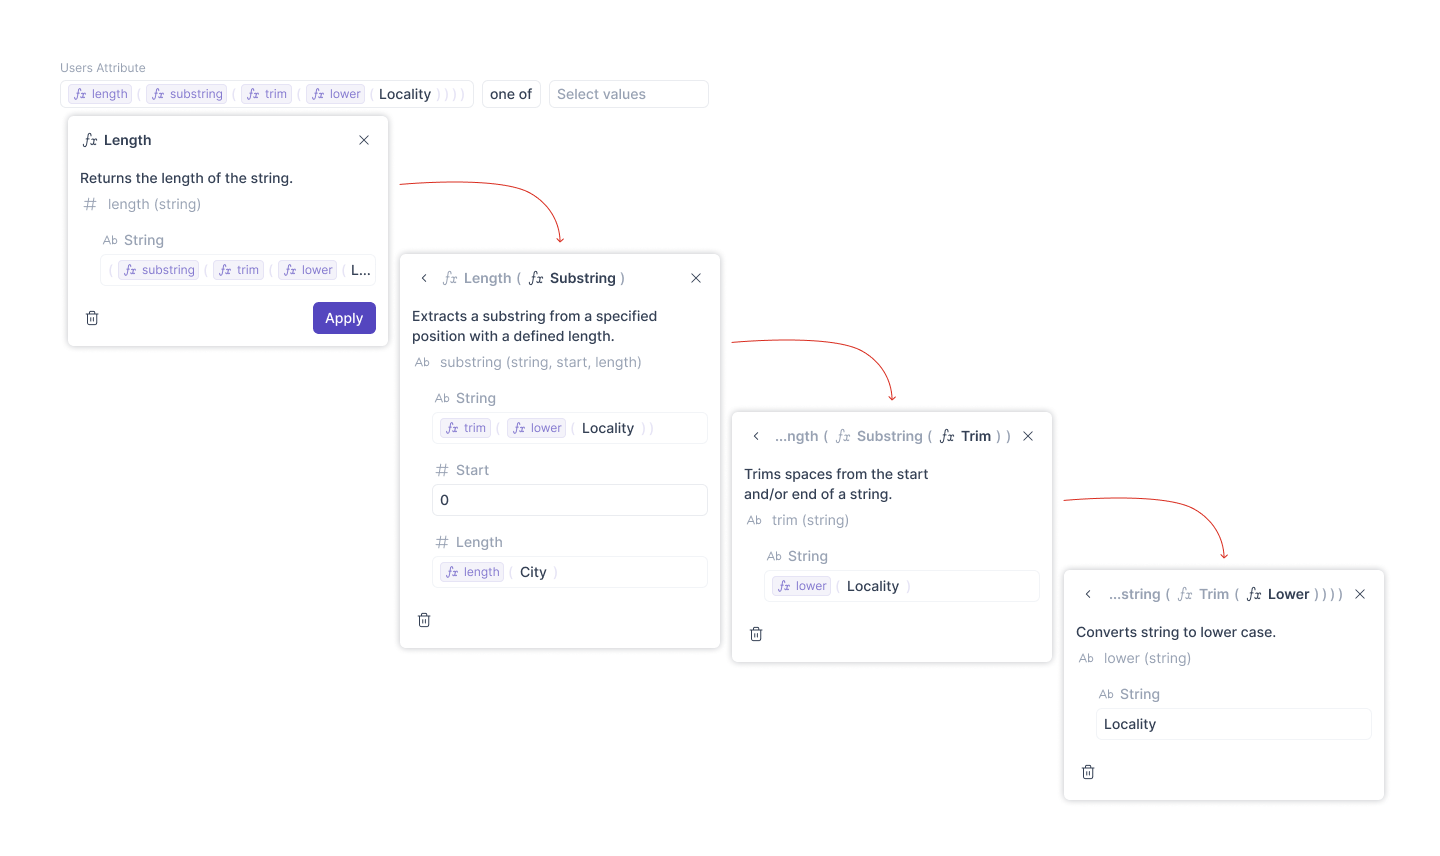The image size is (1440, 856).
Task: Click the length chip in Substring Length field
Action: (x=472, y=572)
